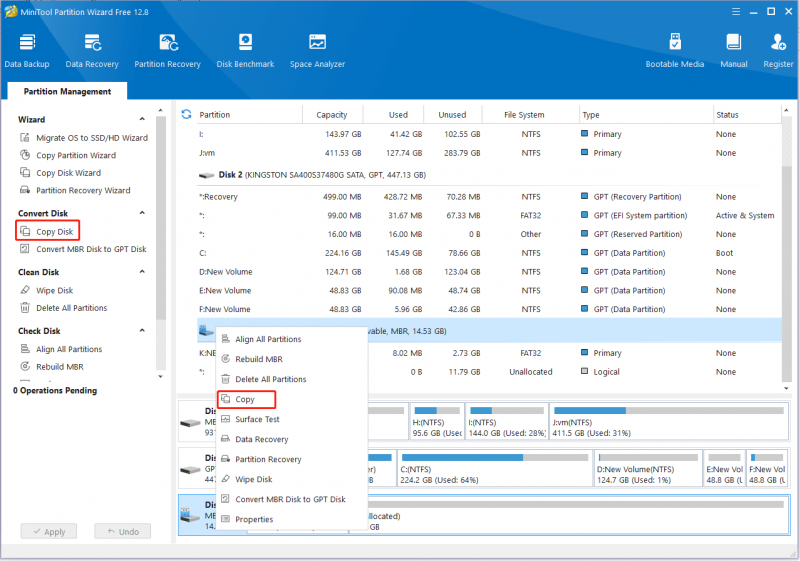
Task: Choose Wipe Disk in context menu
Action: (x=292, y=479)
